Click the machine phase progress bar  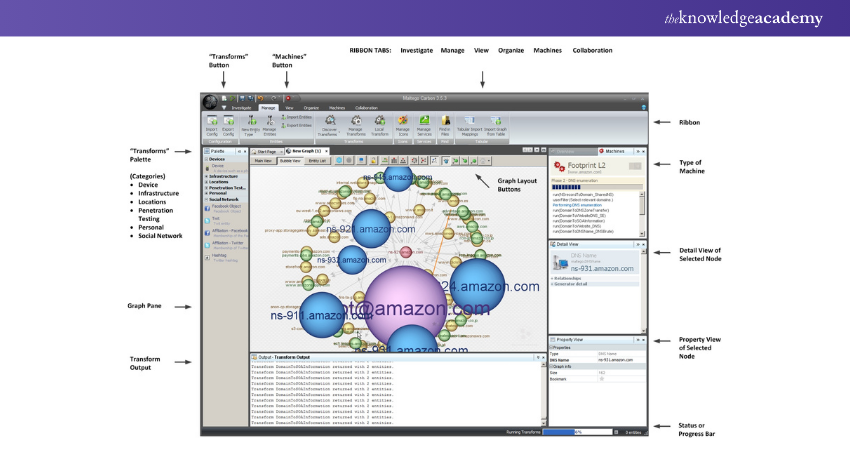596,187
